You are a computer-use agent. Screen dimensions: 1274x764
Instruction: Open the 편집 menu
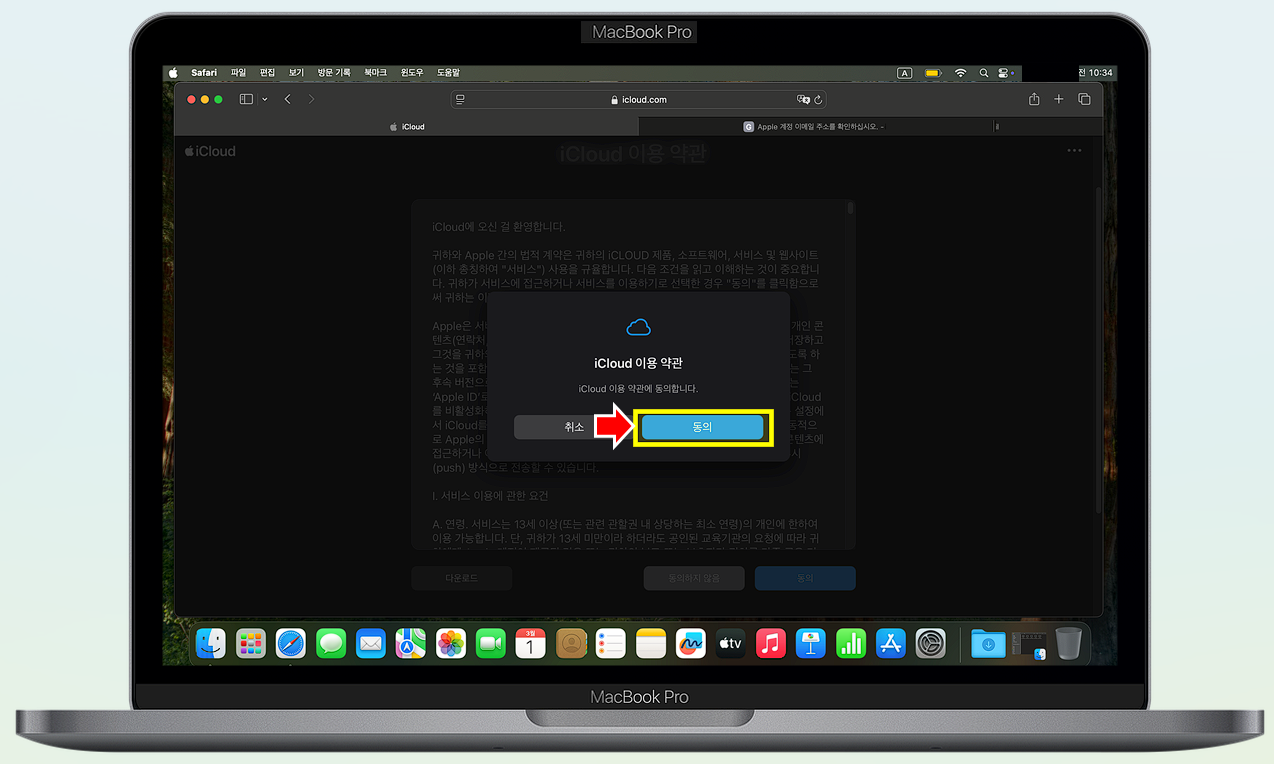[x=267, y=73]
